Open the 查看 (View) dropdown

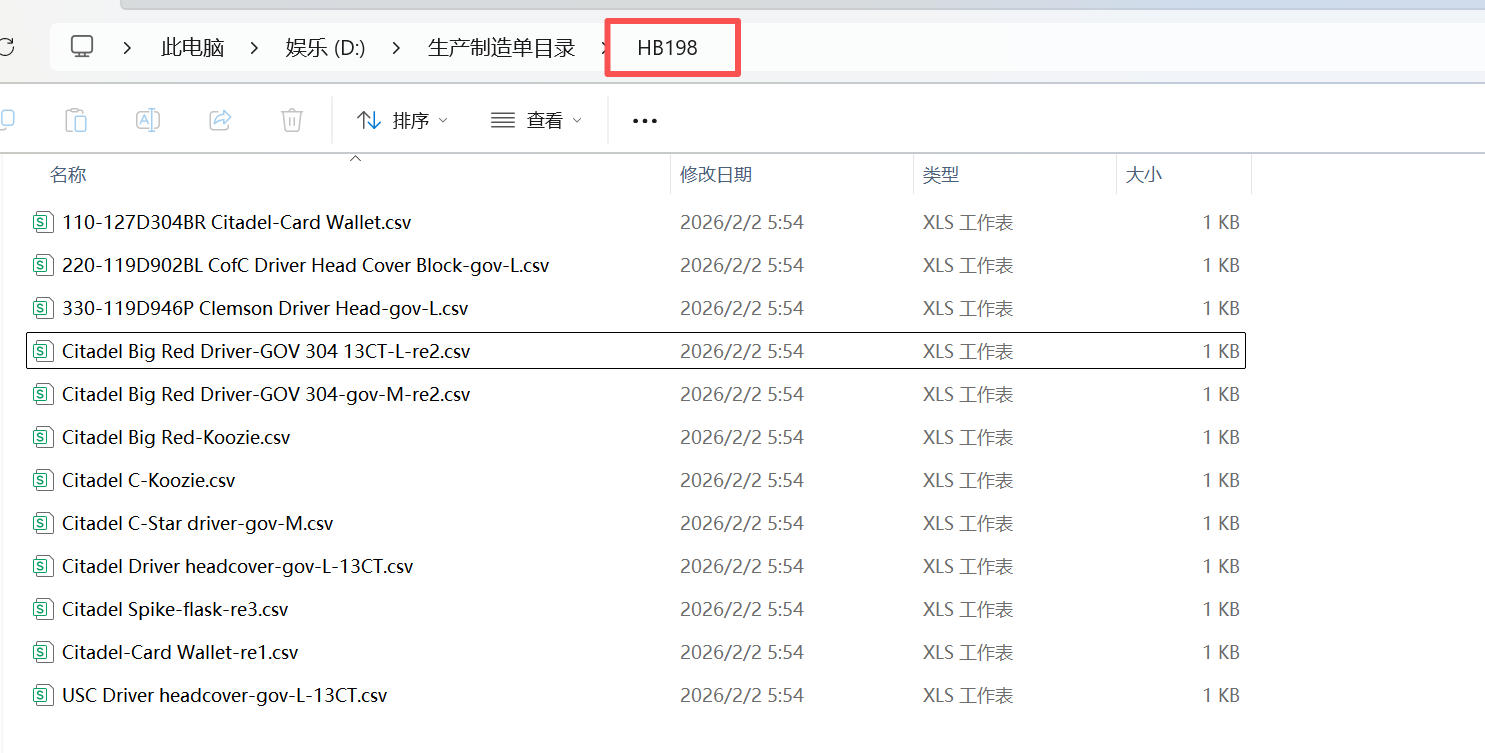tap(536, 120)
